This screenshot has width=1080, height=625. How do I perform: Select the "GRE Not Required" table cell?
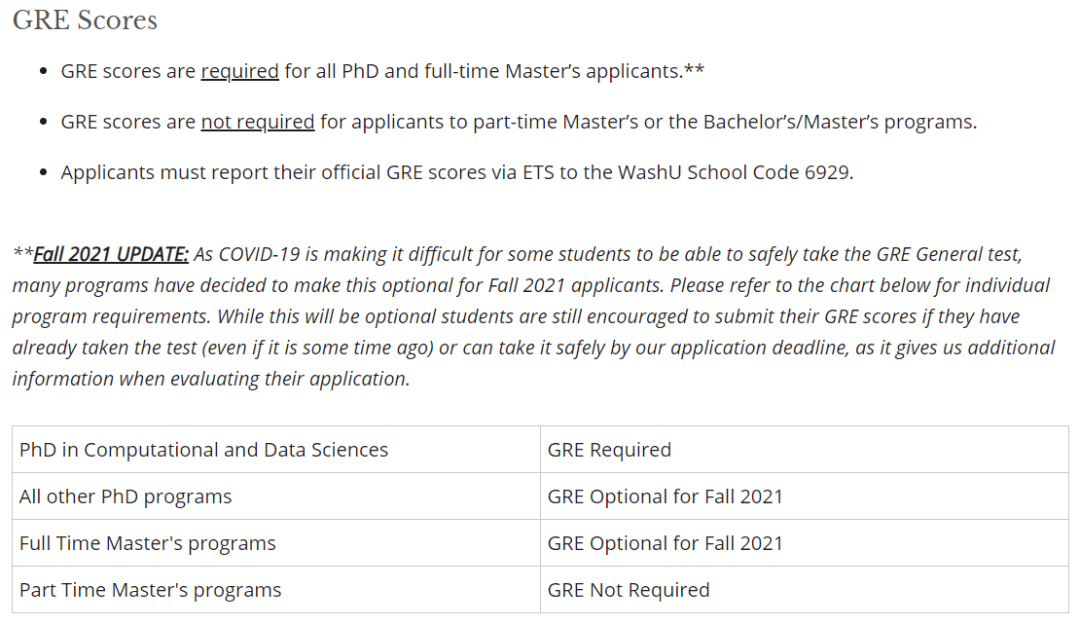[628, 590]
